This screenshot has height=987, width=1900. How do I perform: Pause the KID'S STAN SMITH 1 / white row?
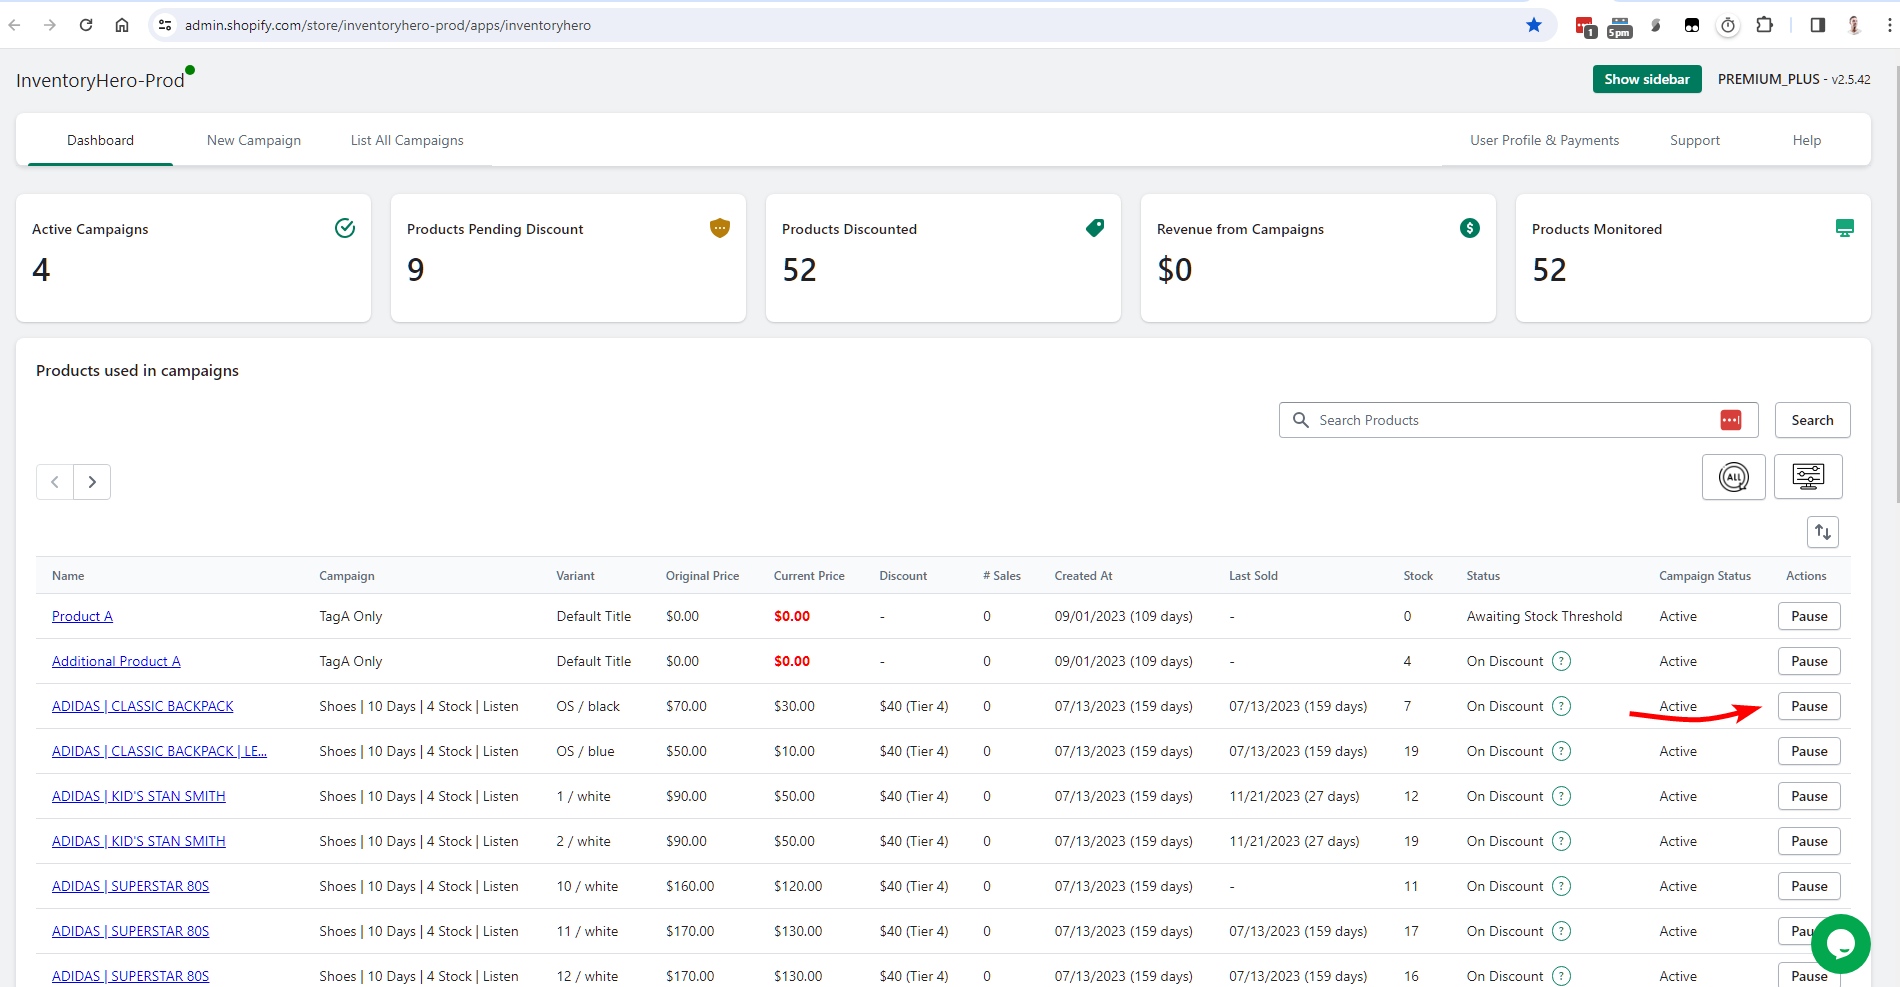click(x=1809, y=796)
